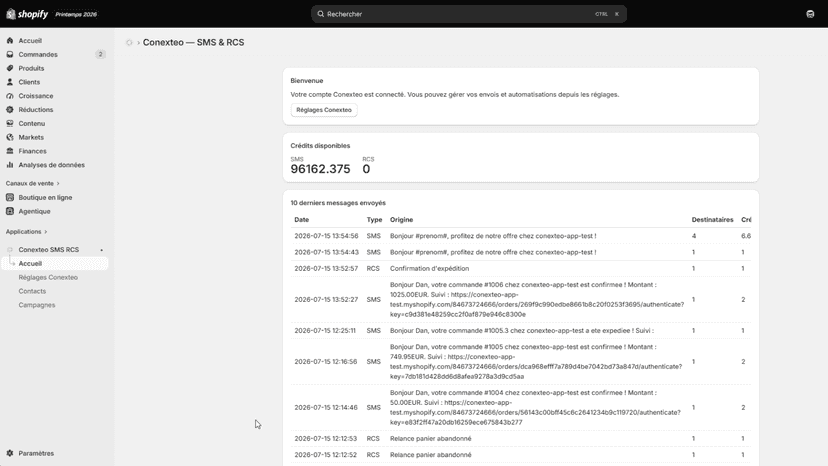Open Contacts submenu item
This screenshot has height=466, width=828.
tap(32, 291)
